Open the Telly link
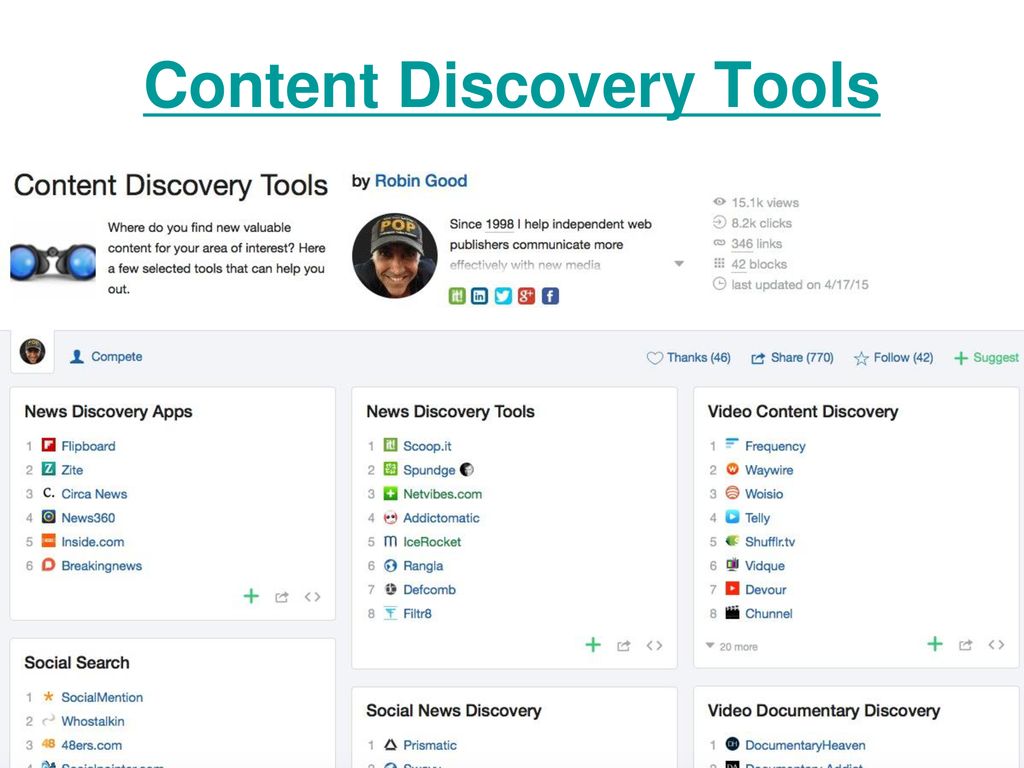Viewport: 1024px width, 768px height. click(x=758, y=519)
